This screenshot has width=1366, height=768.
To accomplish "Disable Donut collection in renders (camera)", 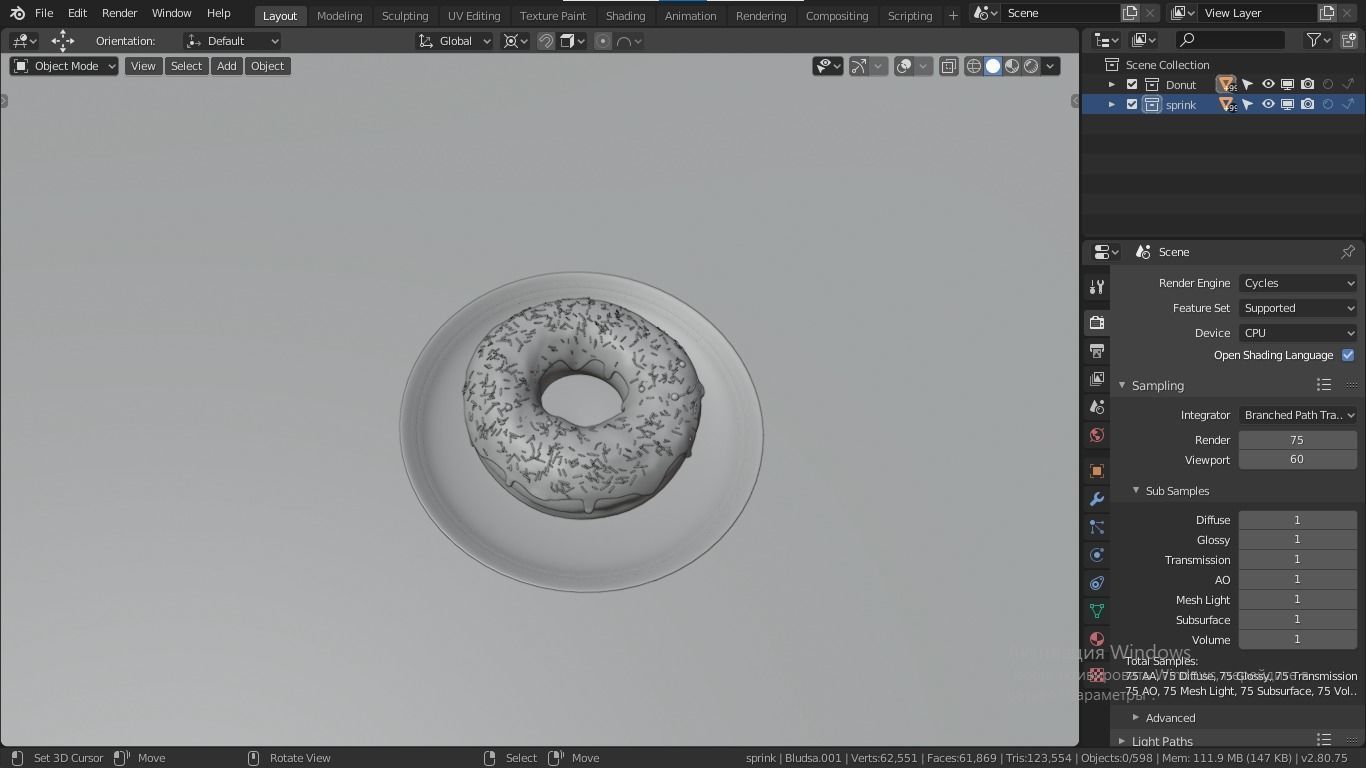I will 1308,85.
